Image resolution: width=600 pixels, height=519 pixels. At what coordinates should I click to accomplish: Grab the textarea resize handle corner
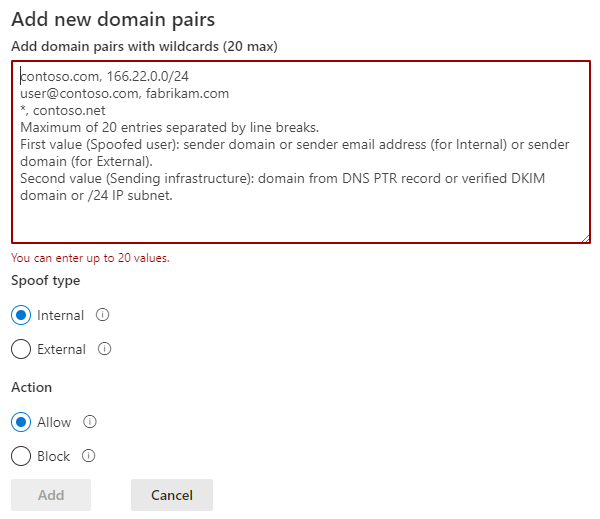[x=585, y=238]
